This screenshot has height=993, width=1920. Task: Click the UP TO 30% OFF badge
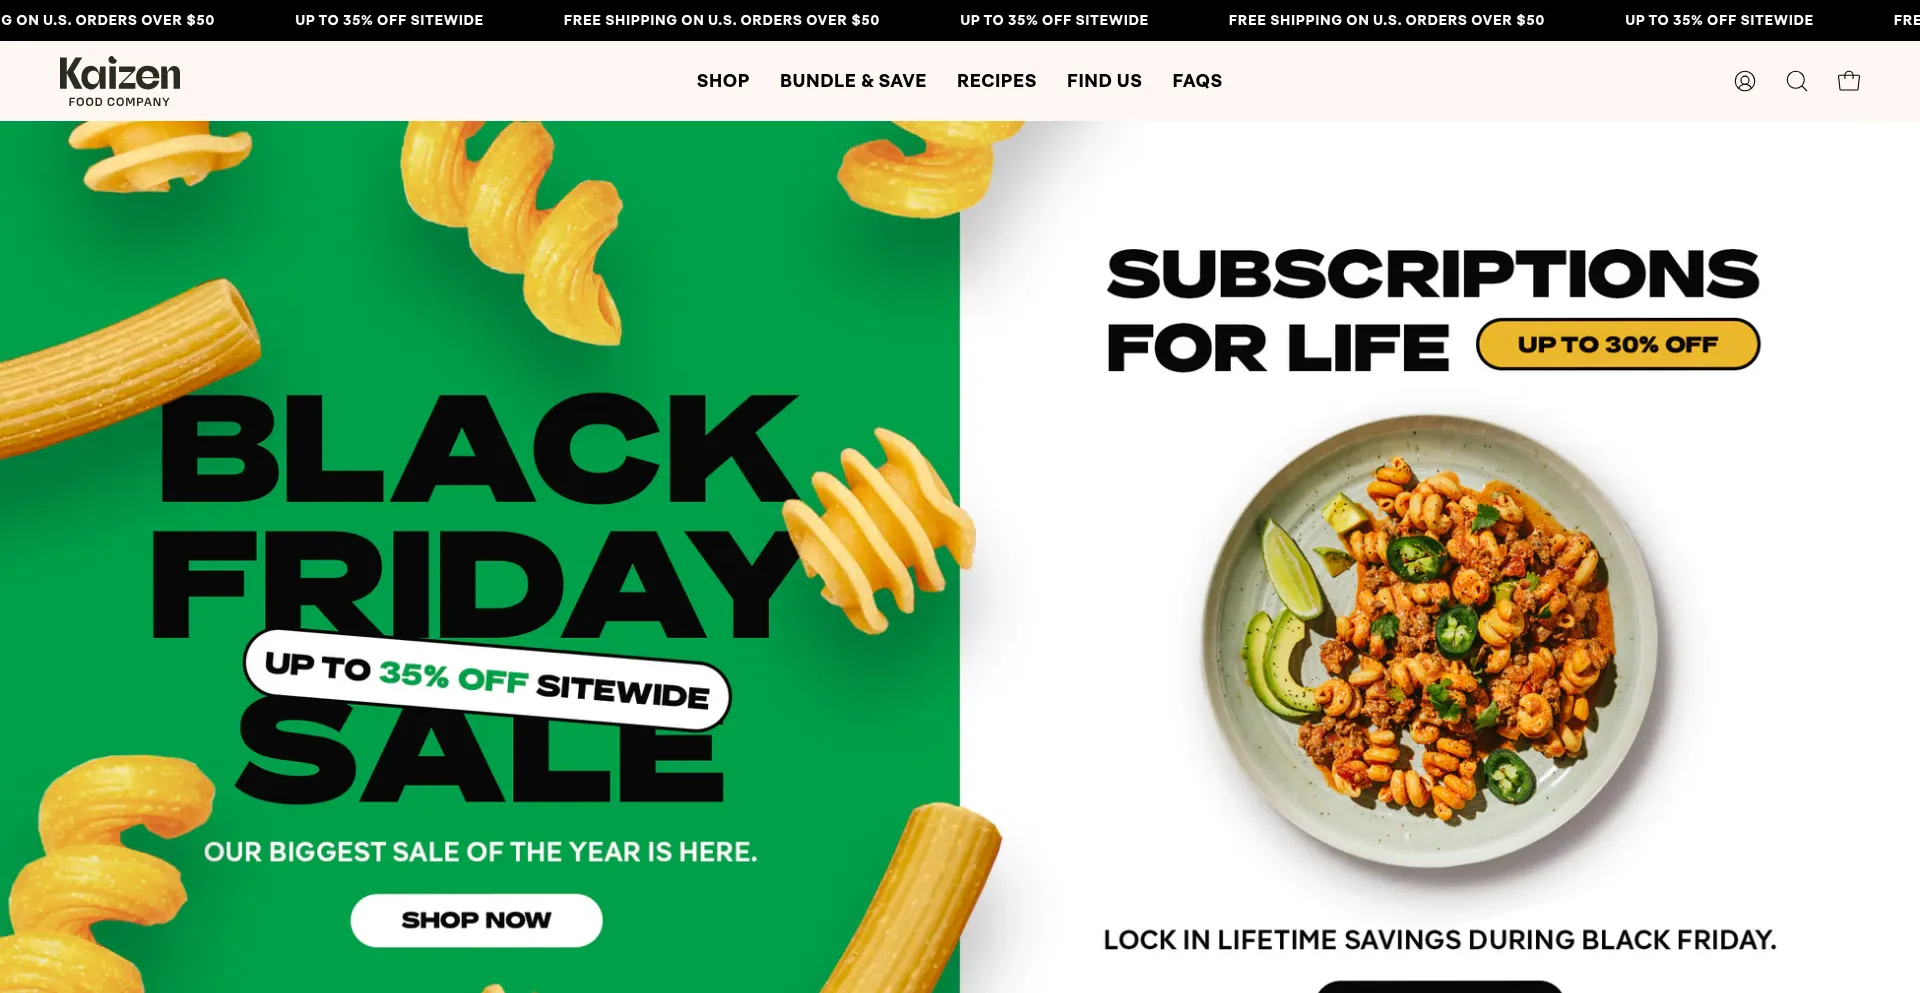click(x=1617, y=344)
